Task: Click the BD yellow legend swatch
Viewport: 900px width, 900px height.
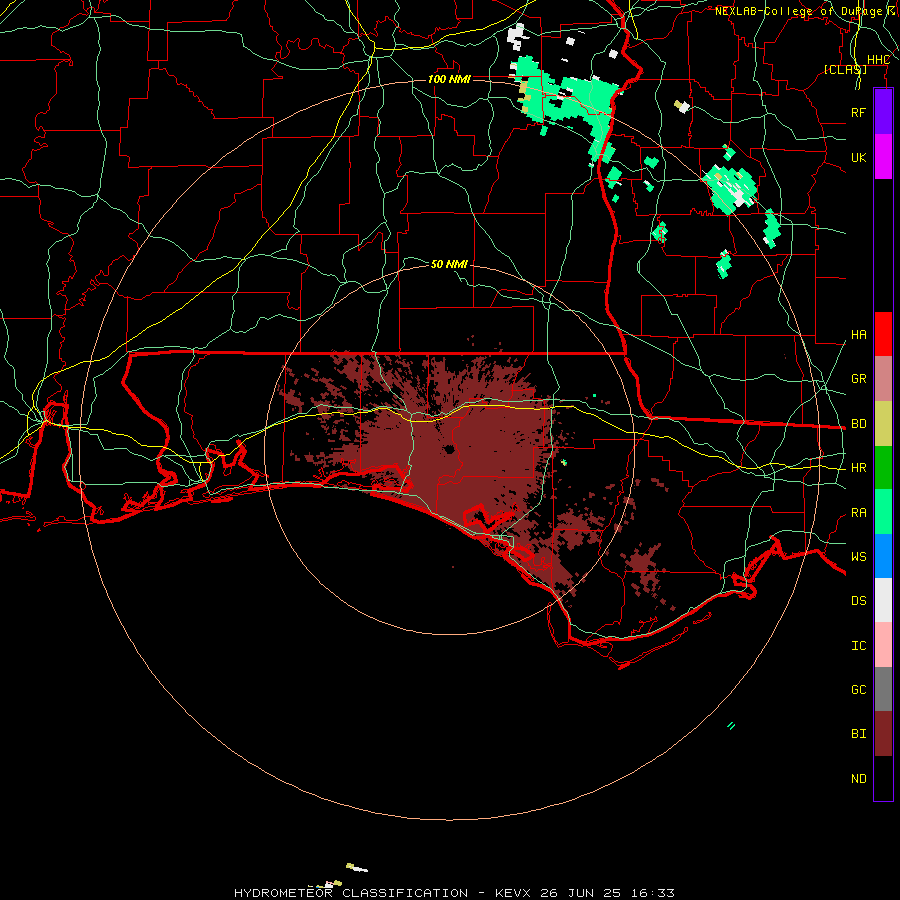Action: click(883, 424)
